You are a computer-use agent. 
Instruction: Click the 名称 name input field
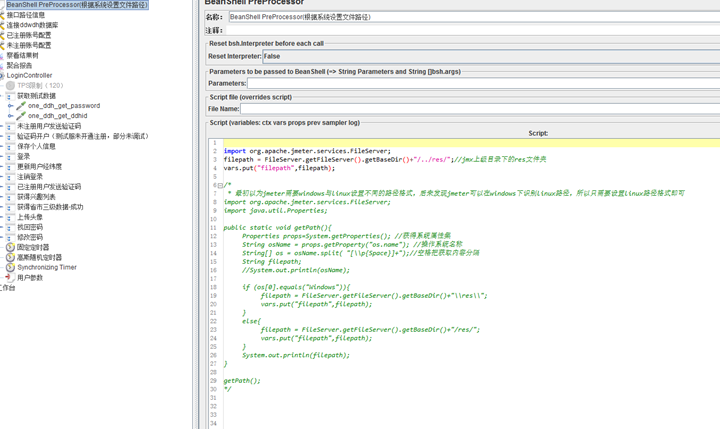[474, 17]
